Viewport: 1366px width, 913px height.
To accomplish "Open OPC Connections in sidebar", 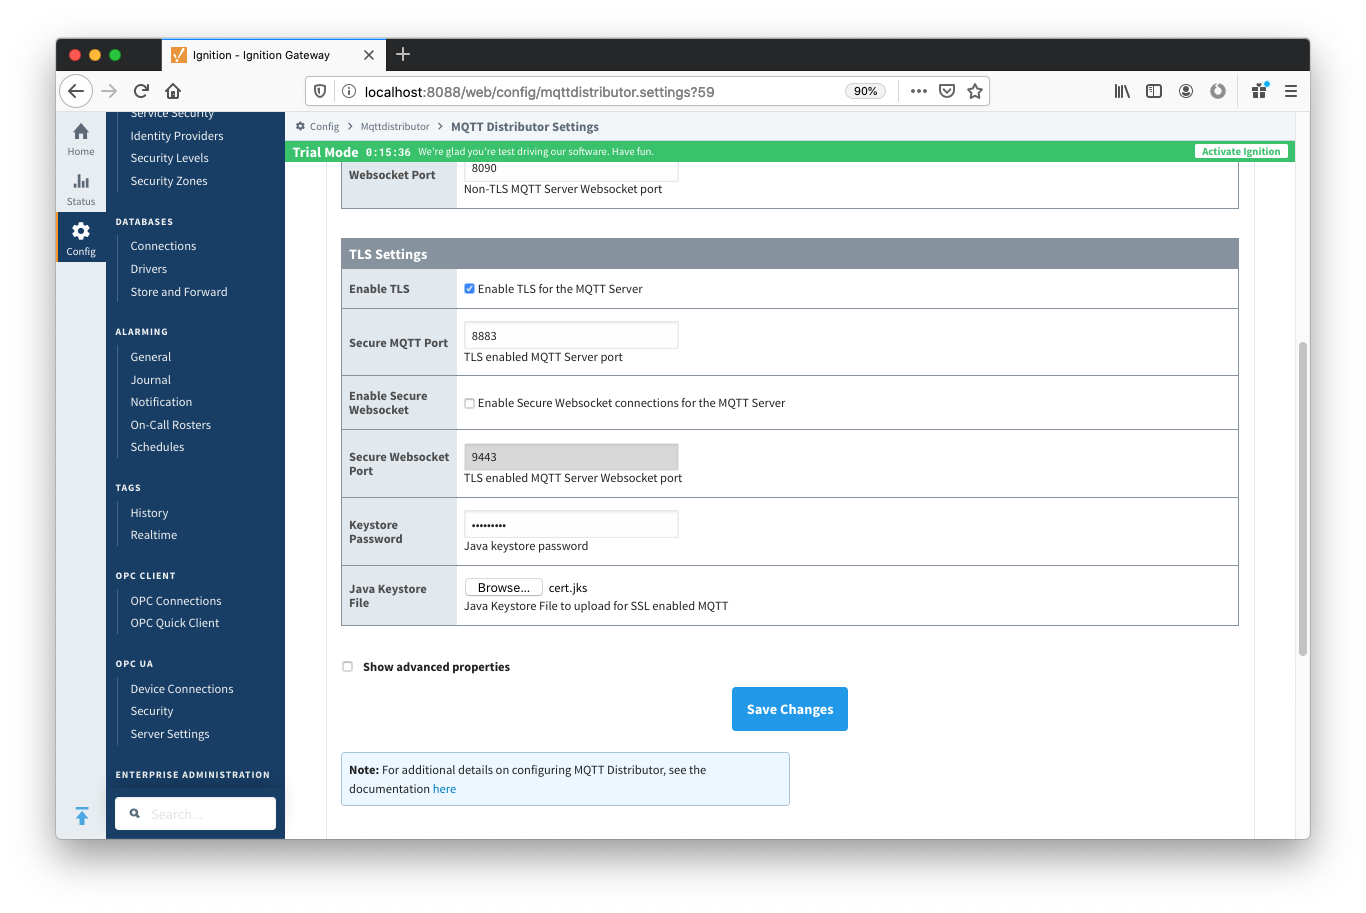I will point(176,601).
